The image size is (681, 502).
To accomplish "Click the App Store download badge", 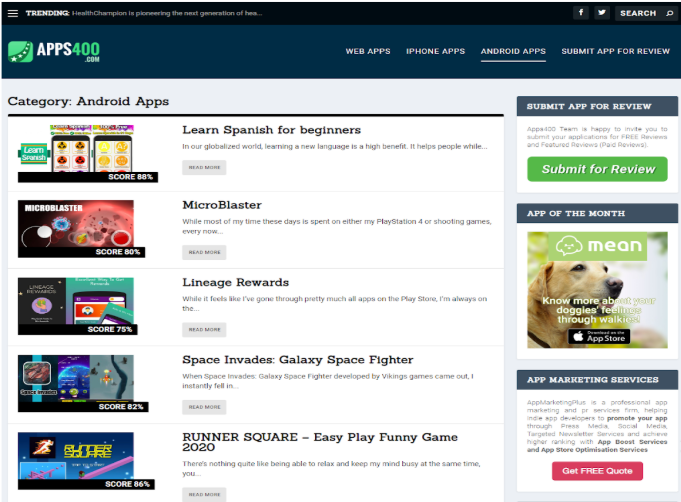I will pyautogui.click(x=597, y=336).
